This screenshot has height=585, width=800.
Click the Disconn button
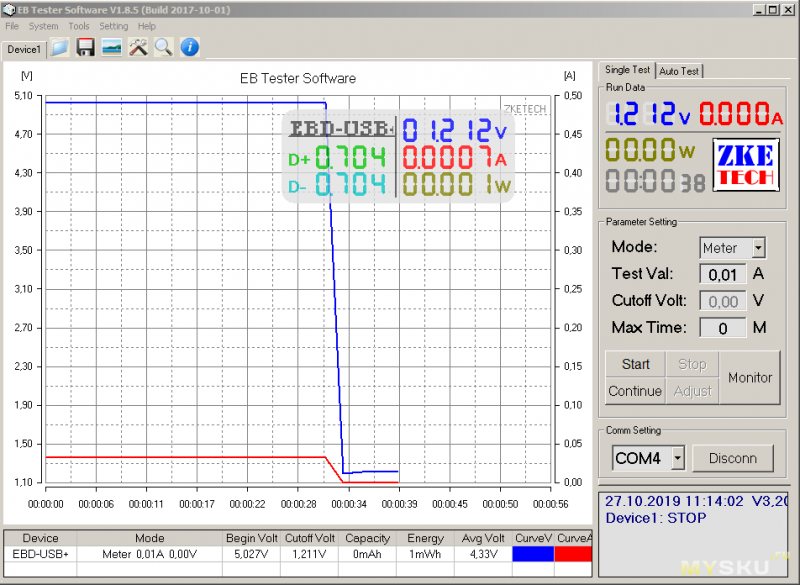733,458
